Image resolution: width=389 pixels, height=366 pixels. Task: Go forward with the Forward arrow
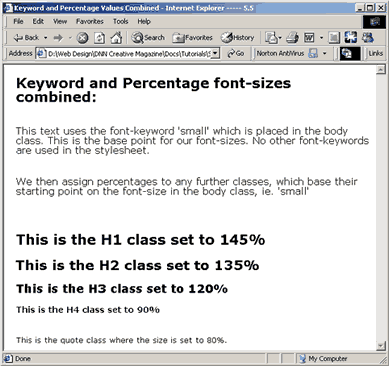pos(58,38)
